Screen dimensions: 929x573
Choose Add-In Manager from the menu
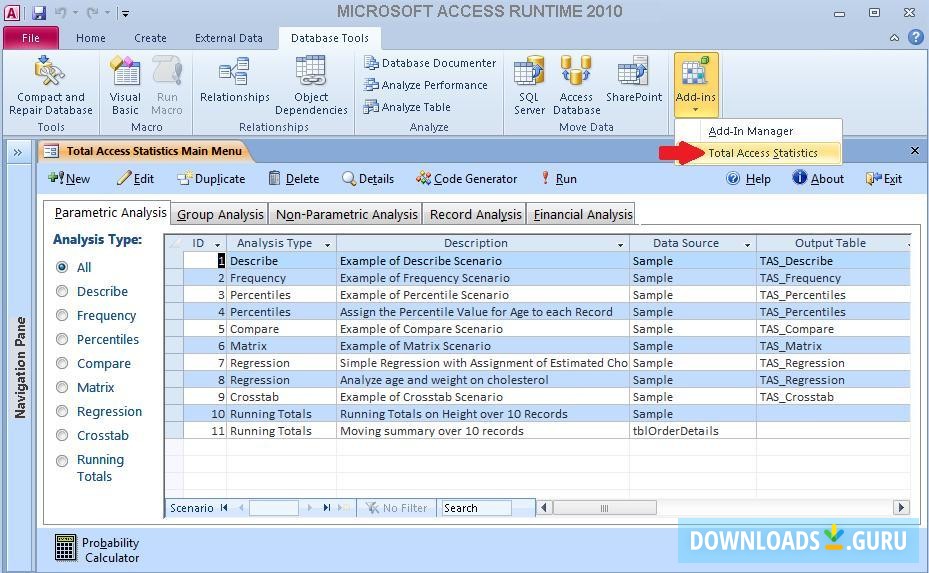pos(751,131)
